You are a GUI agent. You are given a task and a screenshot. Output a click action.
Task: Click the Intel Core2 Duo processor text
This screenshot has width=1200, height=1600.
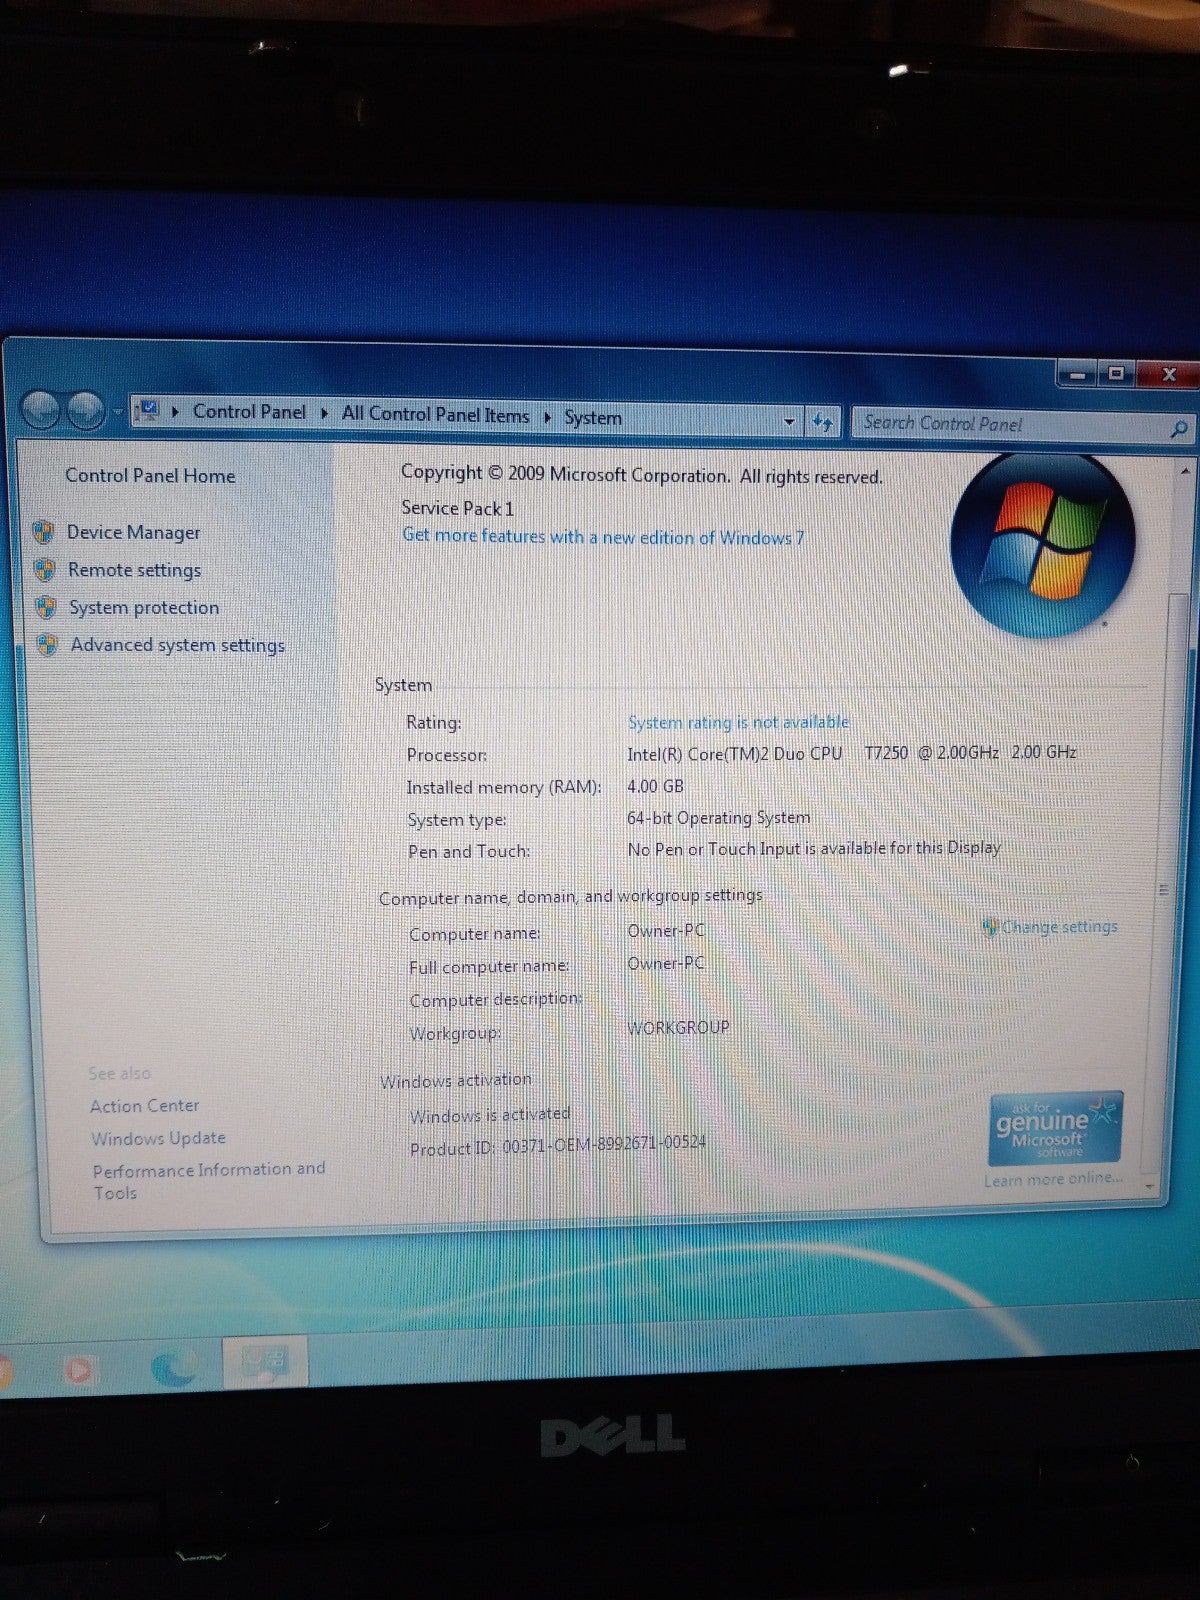click(x=851, y=753)
